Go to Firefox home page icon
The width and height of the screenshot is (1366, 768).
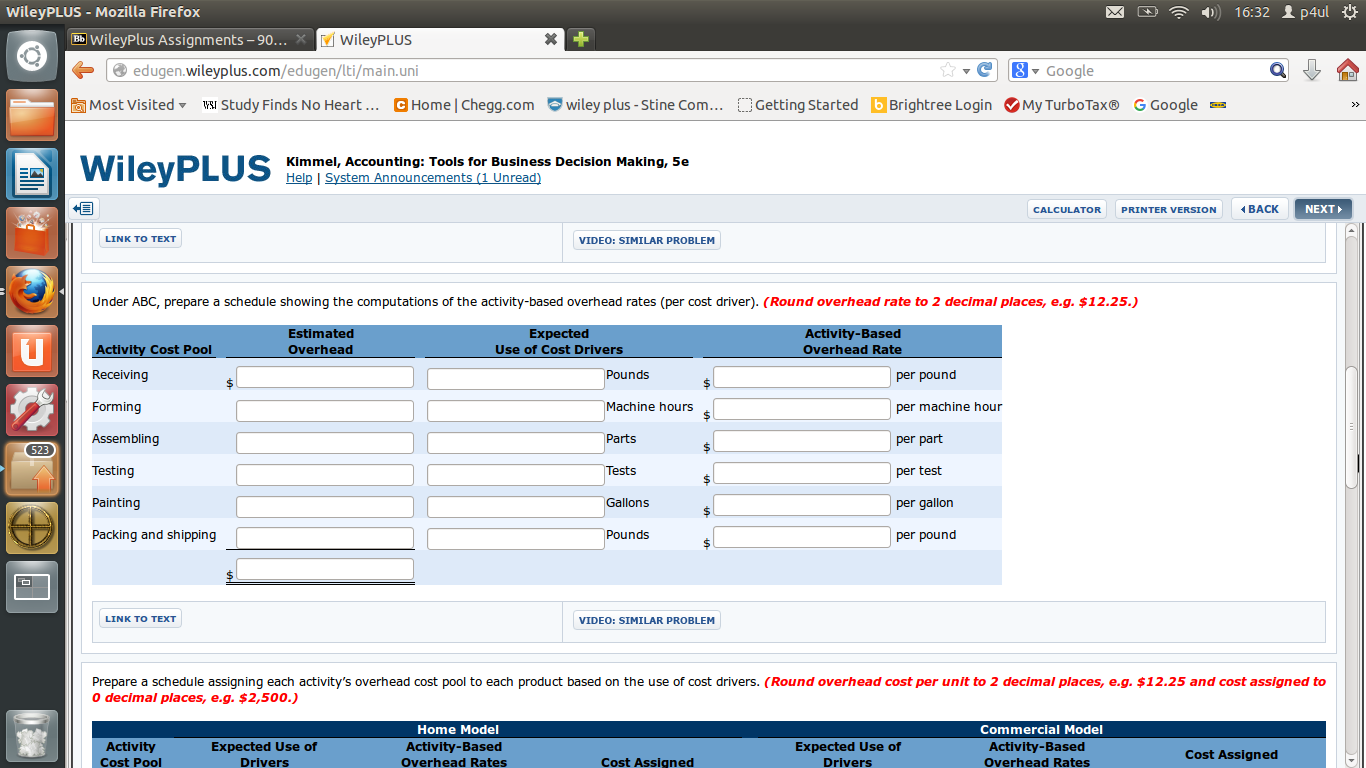[x=1347, y=71]
